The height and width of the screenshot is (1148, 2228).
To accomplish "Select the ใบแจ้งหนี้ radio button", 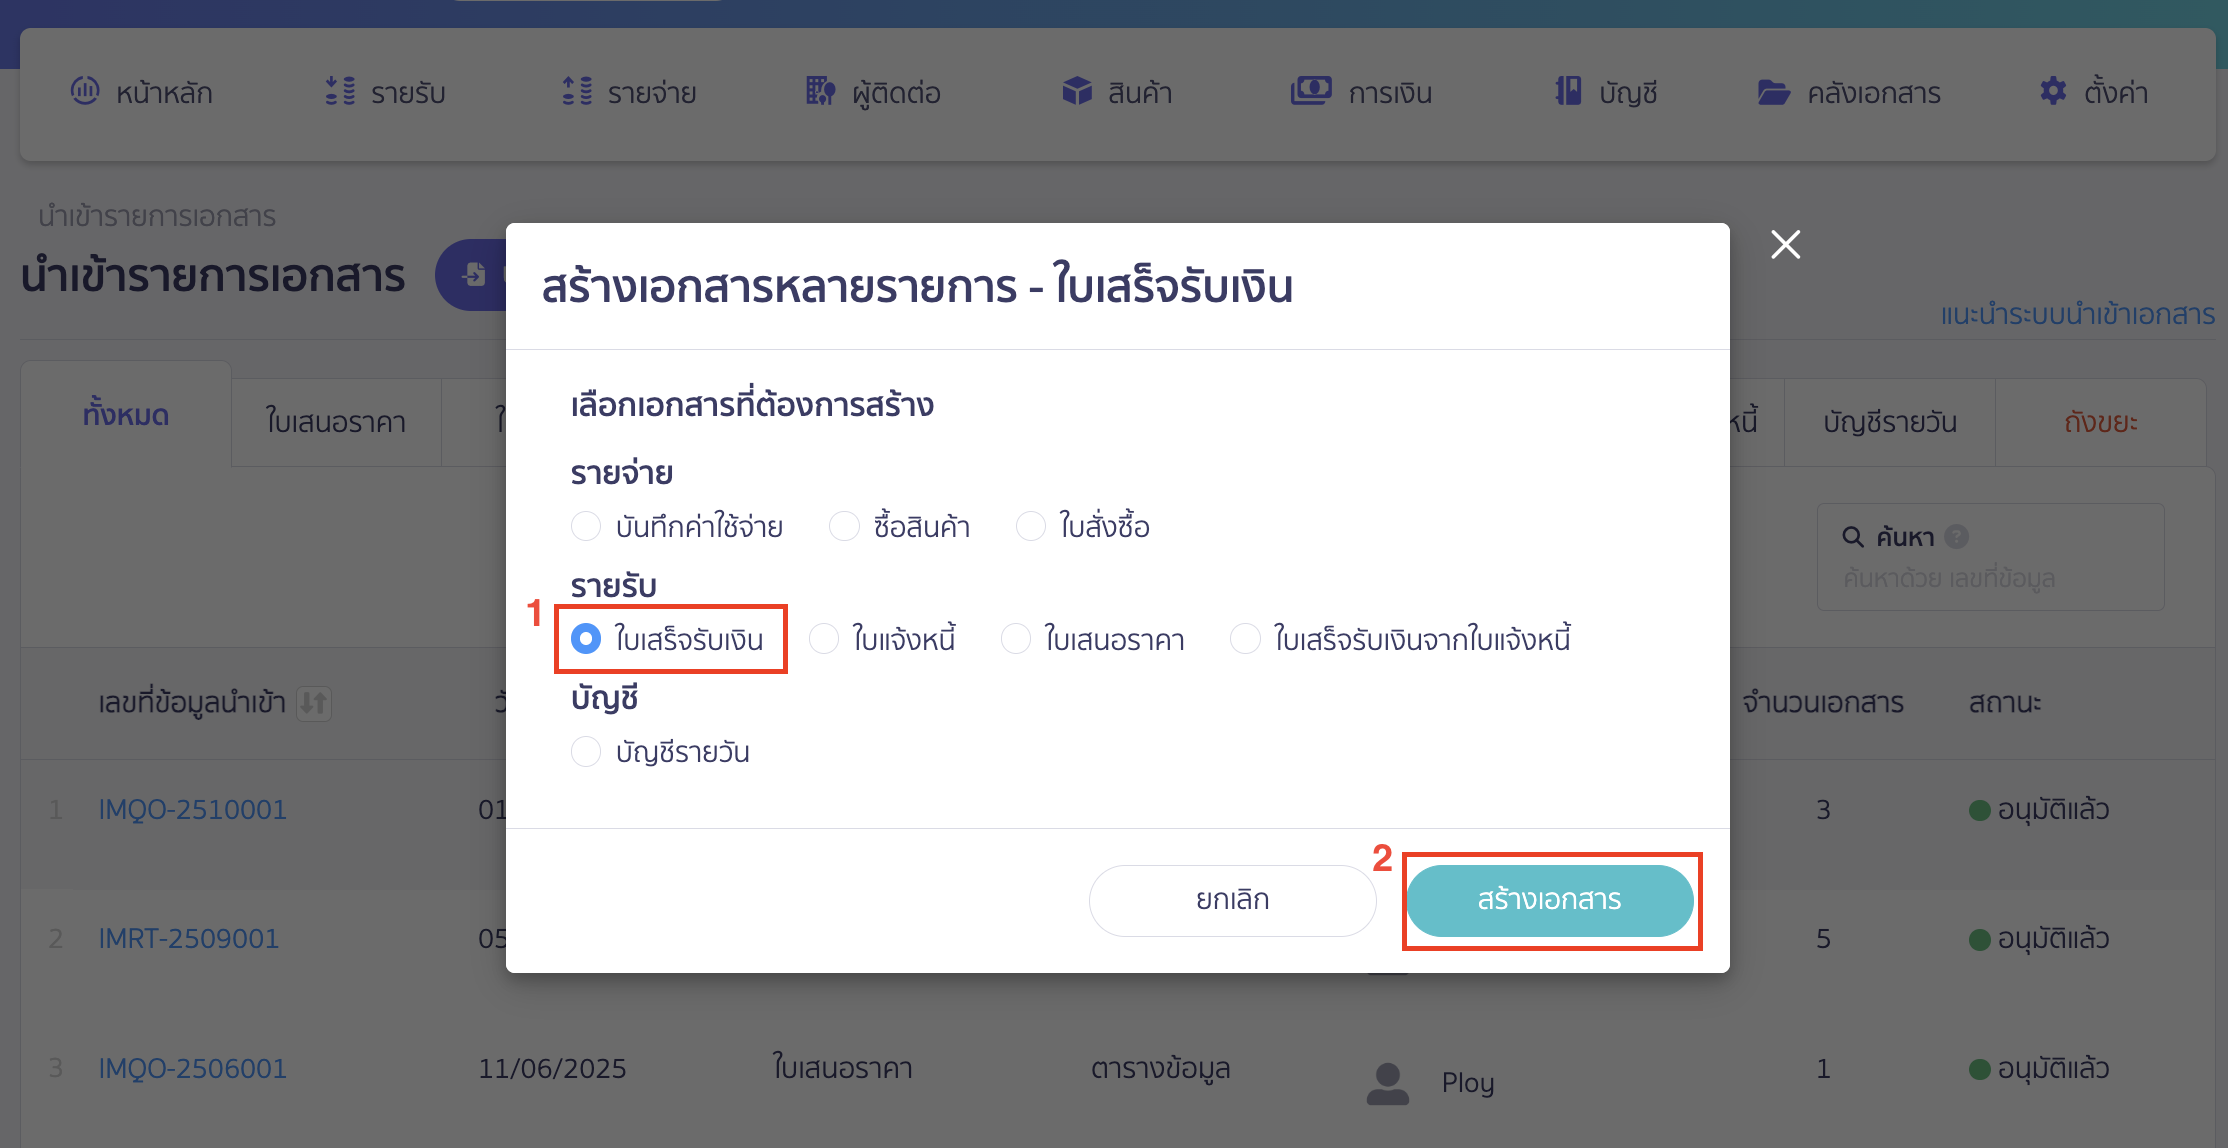I will point(824,639).
